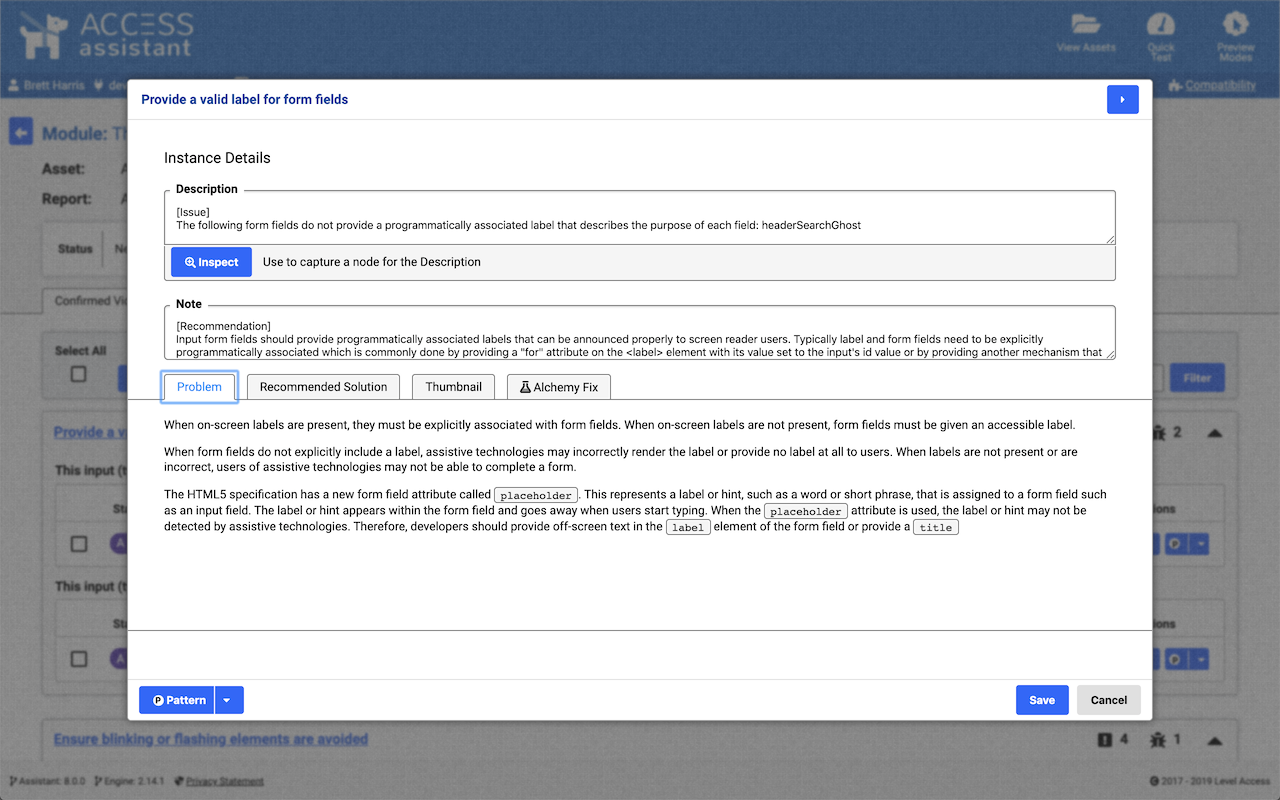Click the bug icon showing count 2
Image resolution: width=1280 pixels, height=800 pixels.
1159,433
